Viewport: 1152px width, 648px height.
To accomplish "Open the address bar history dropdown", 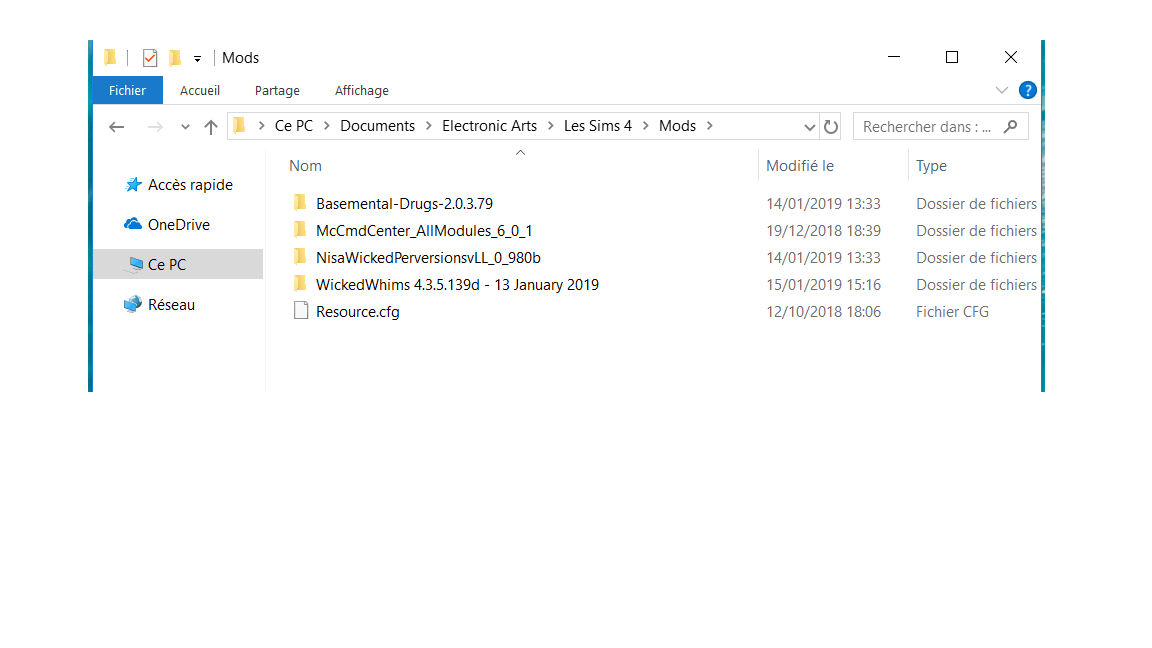I will click(x=809, y=127).
